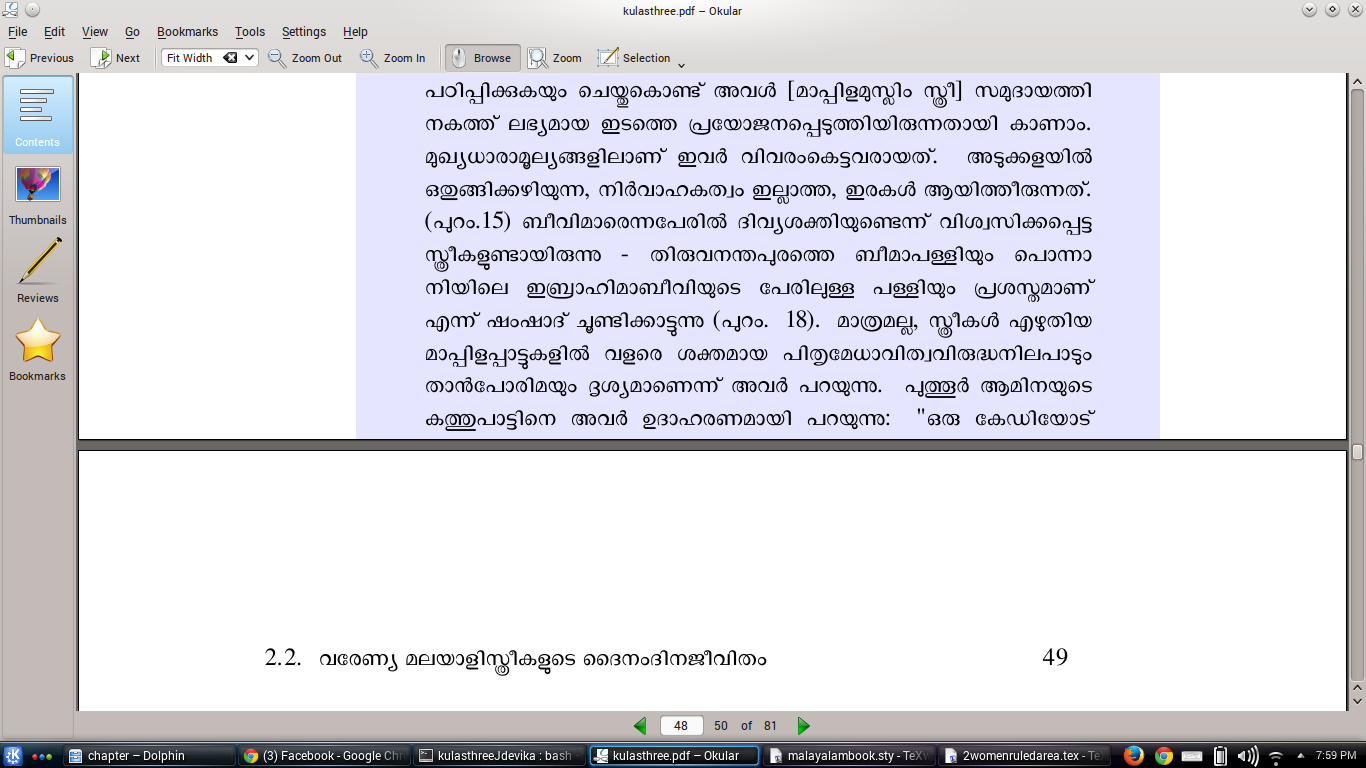Click the kulasthree.pdf – Okular taskbar entry

(673, 756)
